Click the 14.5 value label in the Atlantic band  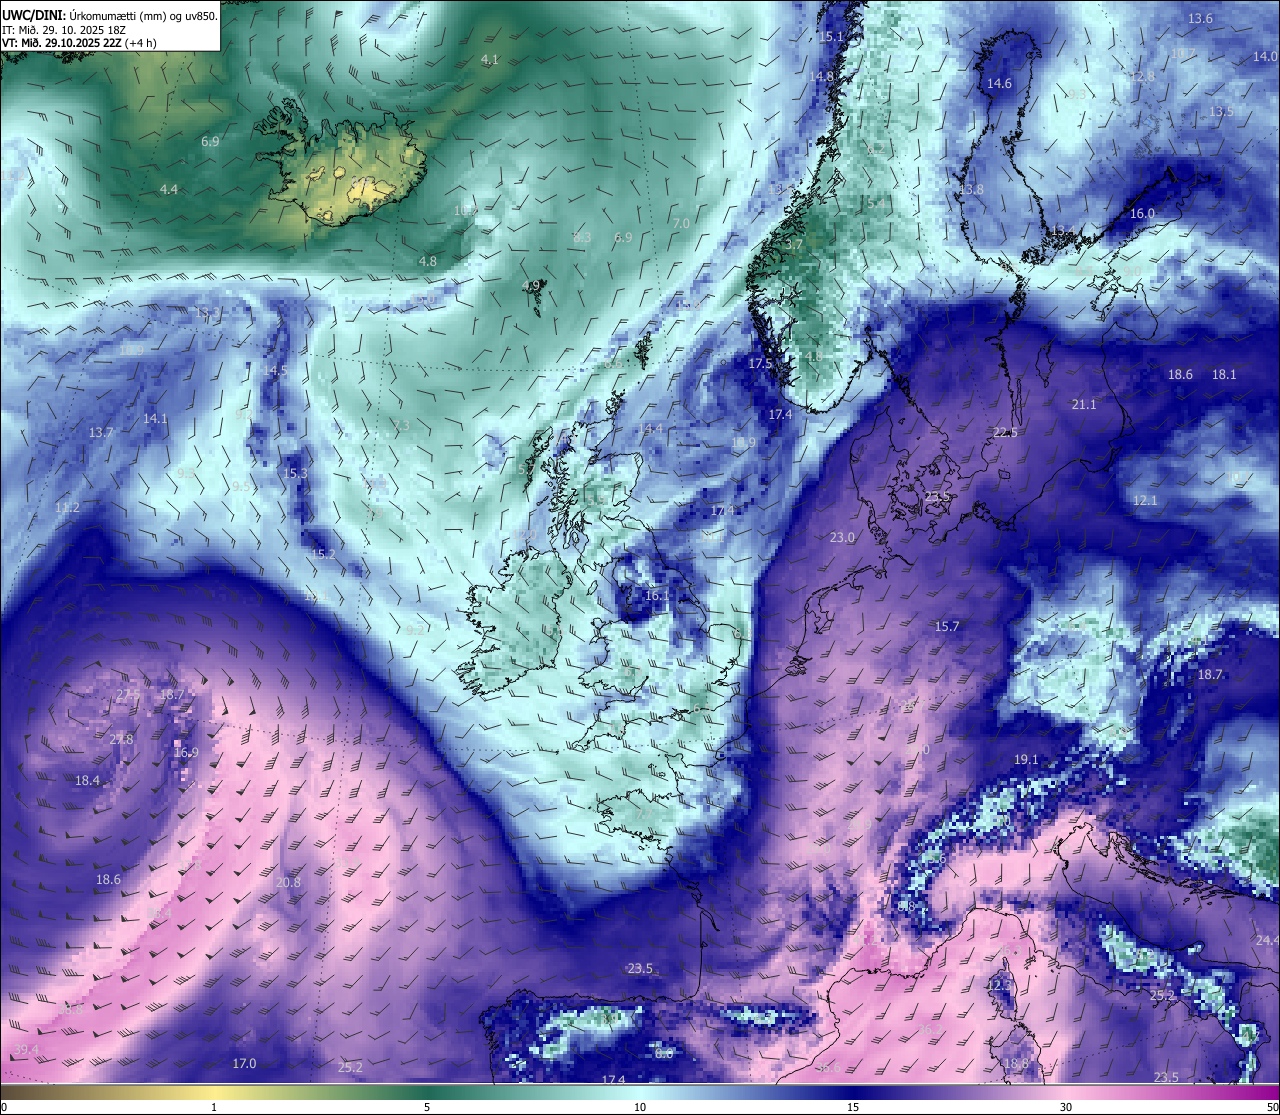(275, 370)
